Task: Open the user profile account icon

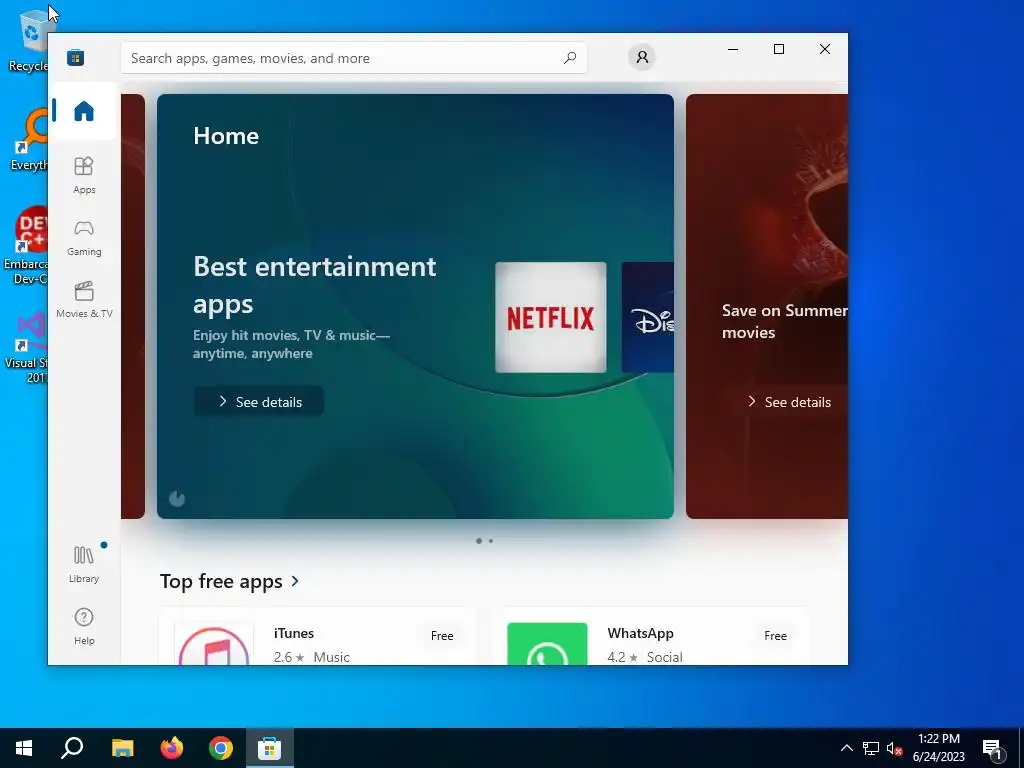Action: point(642,57)
